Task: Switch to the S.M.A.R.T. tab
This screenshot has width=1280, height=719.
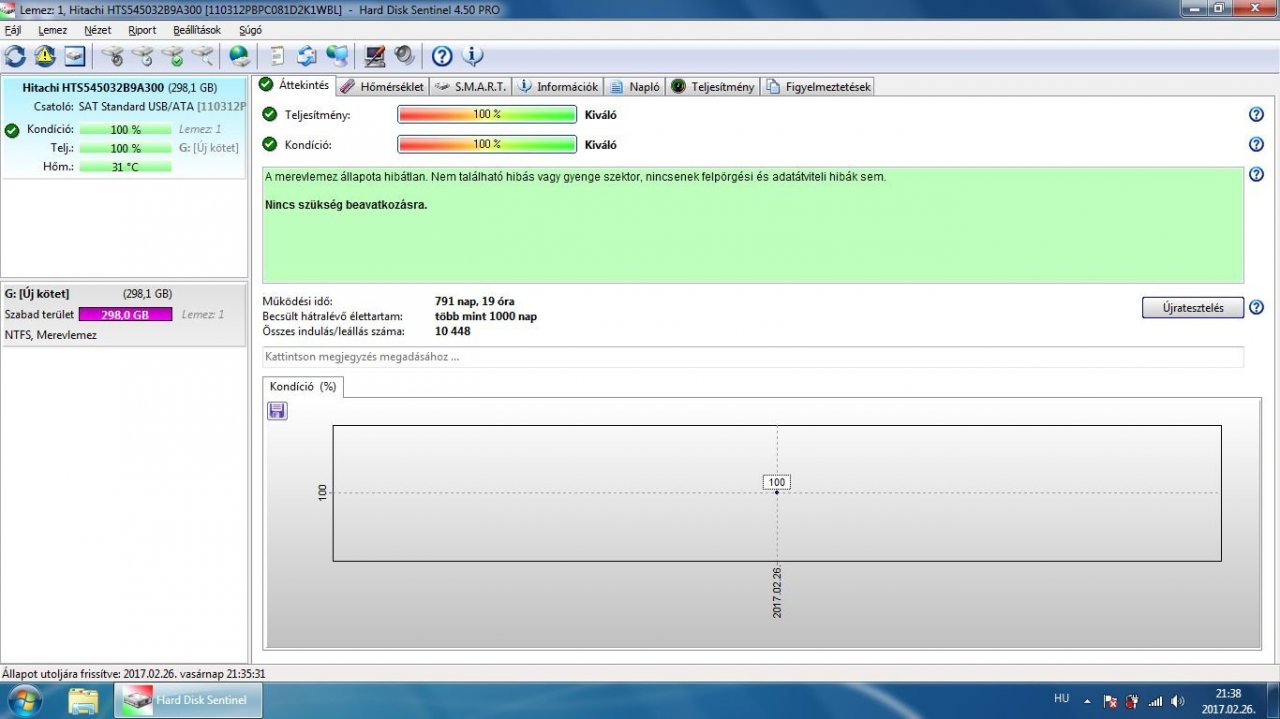Action: point(472,87)
